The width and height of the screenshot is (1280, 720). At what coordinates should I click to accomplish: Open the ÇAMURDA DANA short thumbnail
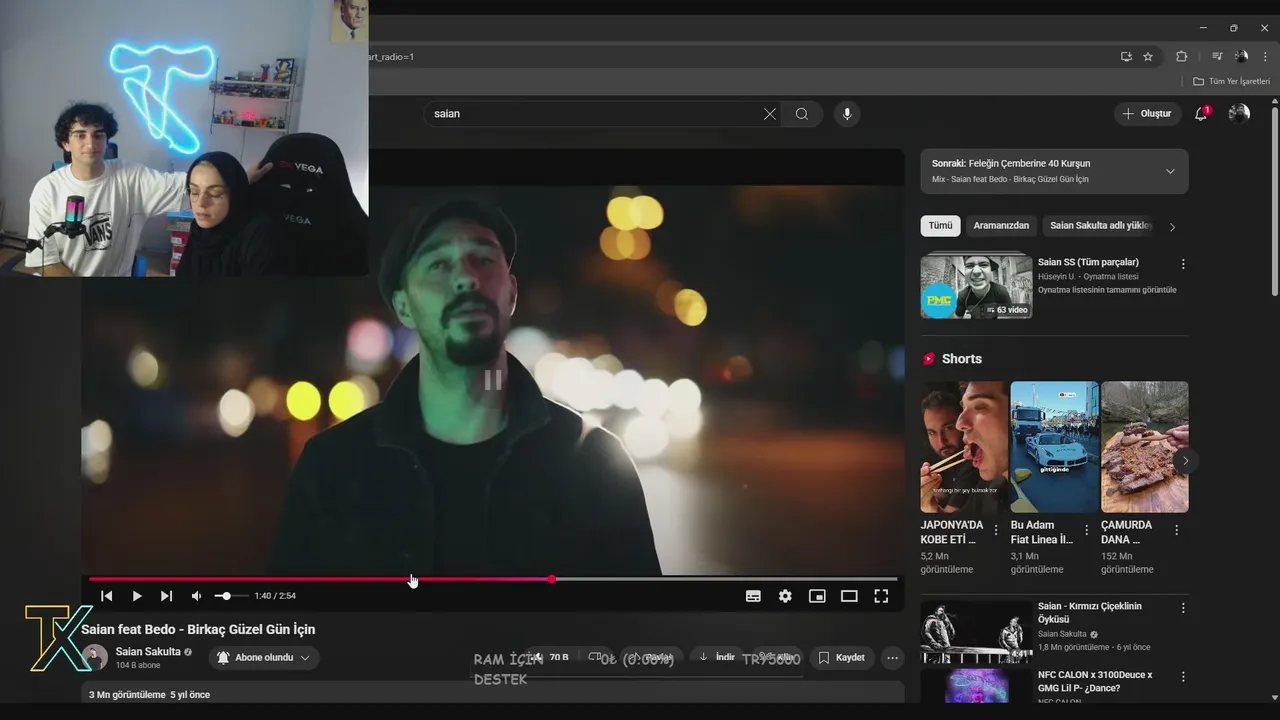tap(1145, 447)
